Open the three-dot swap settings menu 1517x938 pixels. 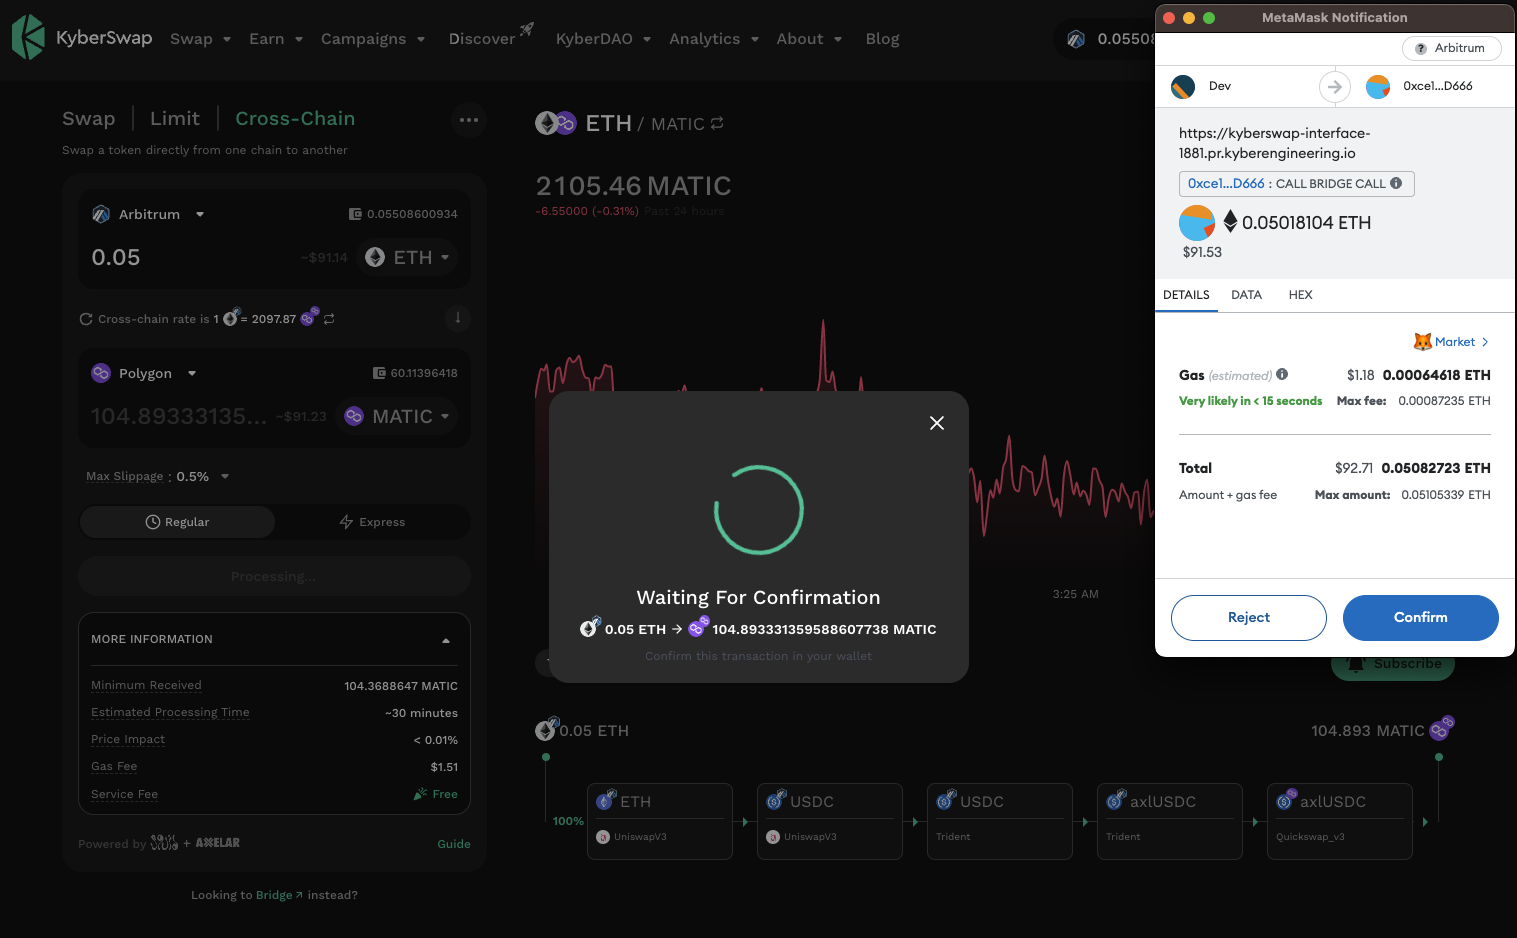point(469,120)
